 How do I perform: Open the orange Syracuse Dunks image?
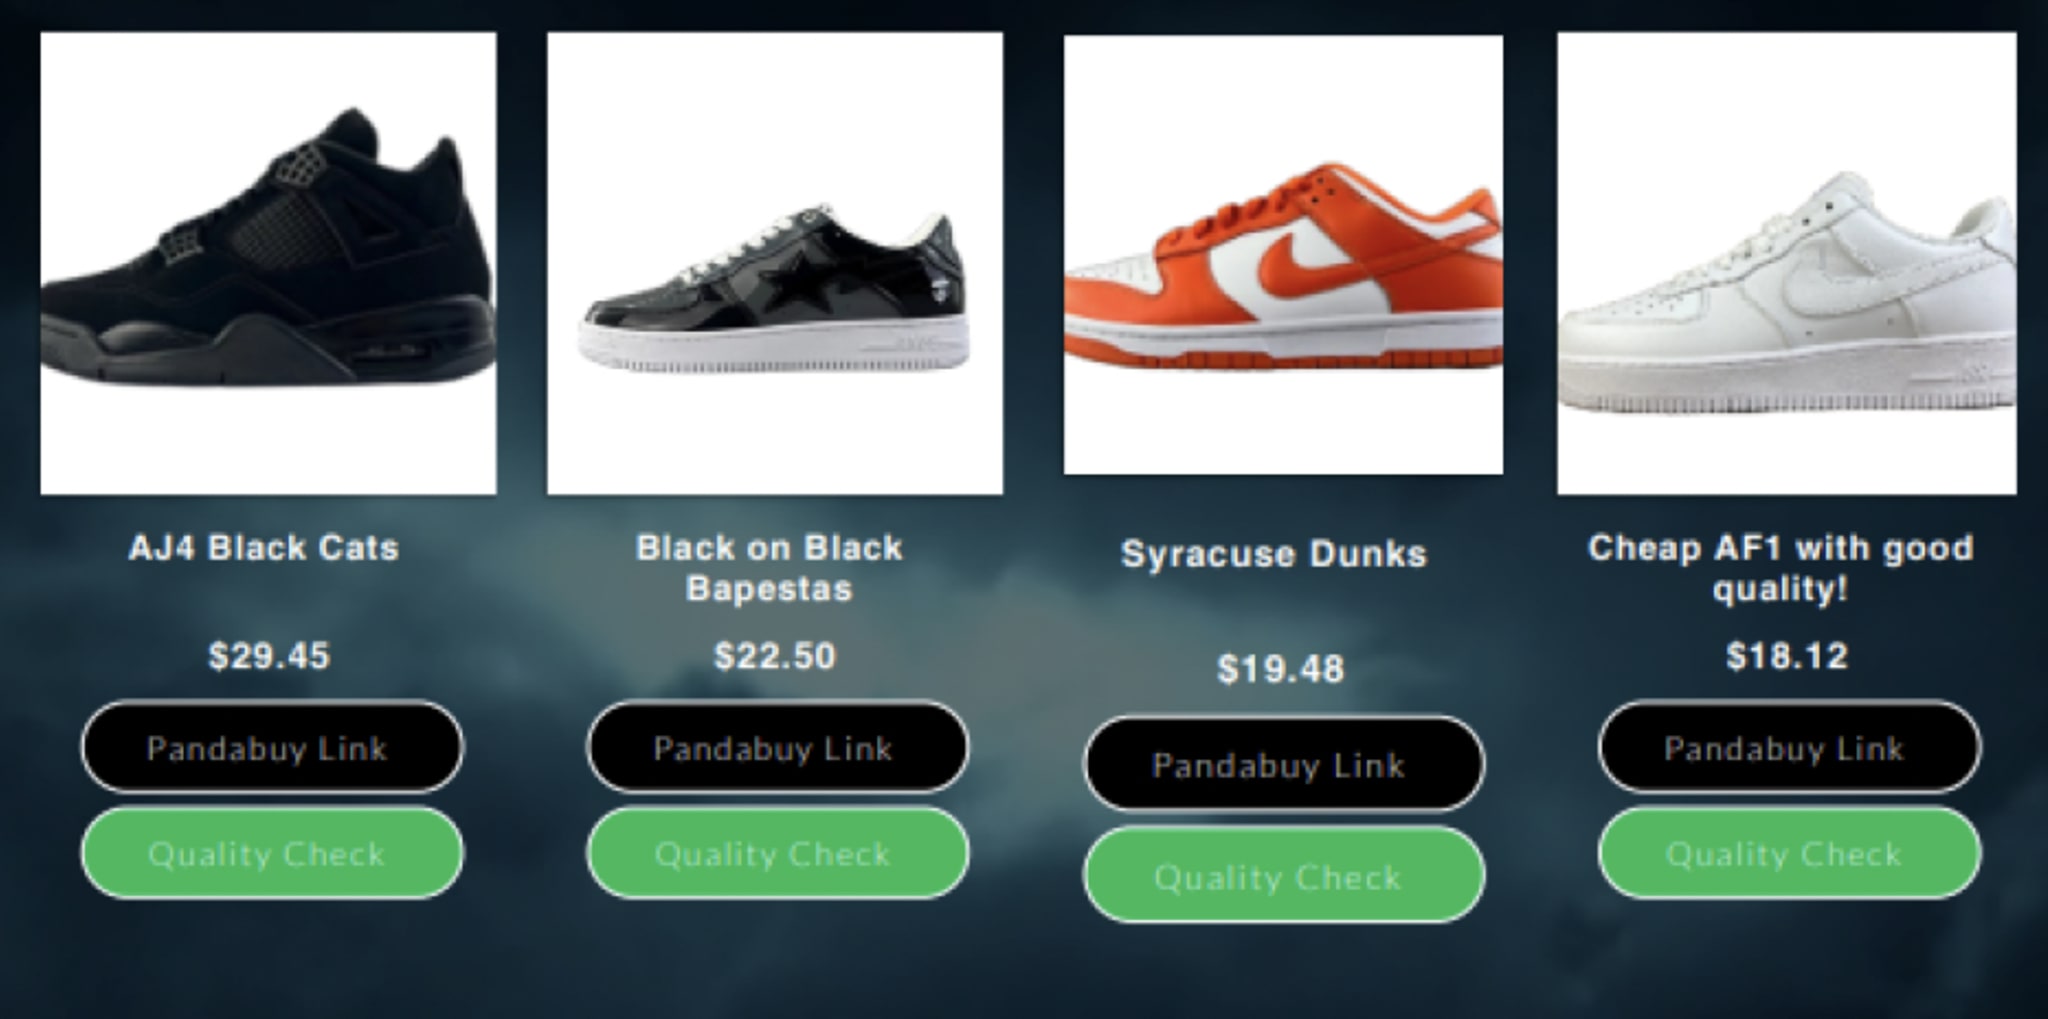1283,255
